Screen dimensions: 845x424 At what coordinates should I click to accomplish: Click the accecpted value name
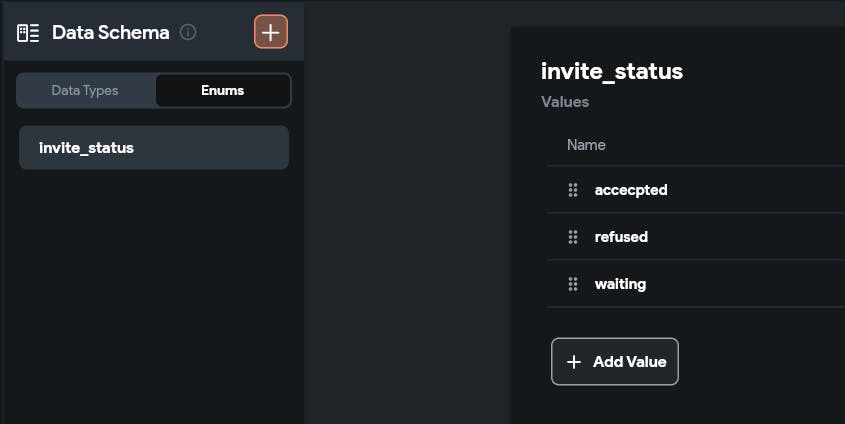[x=631, y=190]
